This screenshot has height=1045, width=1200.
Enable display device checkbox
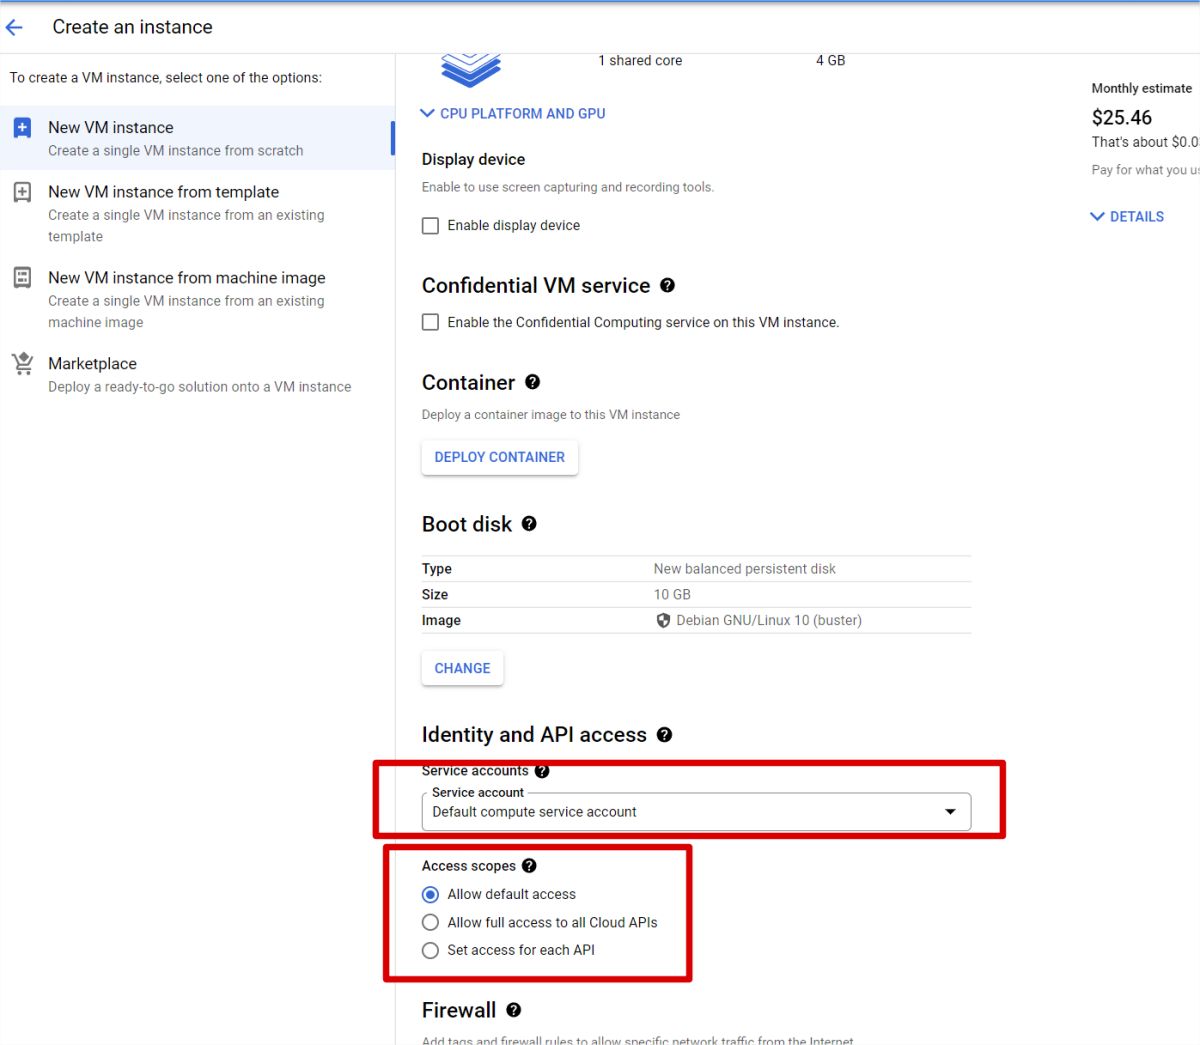430,226
